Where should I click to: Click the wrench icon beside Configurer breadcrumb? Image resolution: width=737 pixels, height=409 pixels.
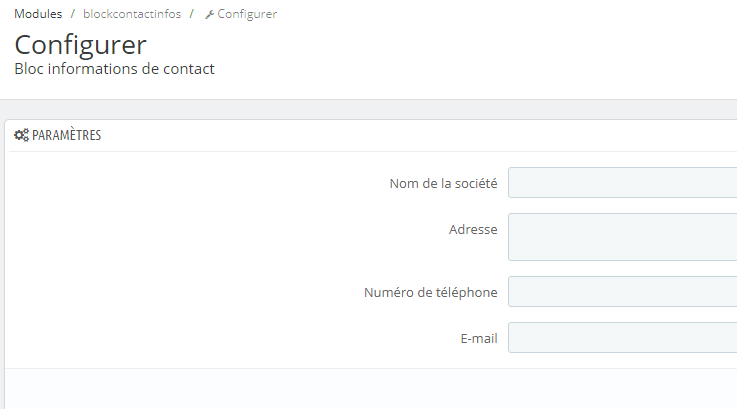point(209,15)
